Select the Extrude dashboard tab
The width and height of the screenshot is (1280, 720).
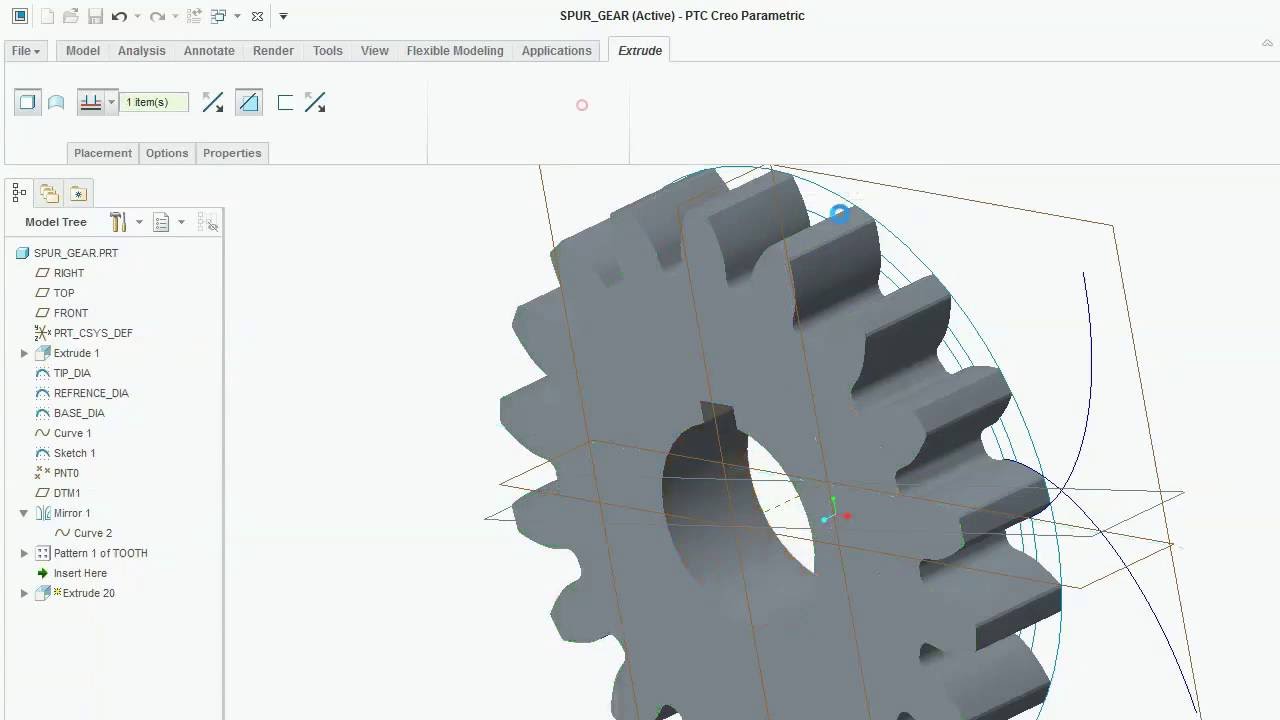640,51
